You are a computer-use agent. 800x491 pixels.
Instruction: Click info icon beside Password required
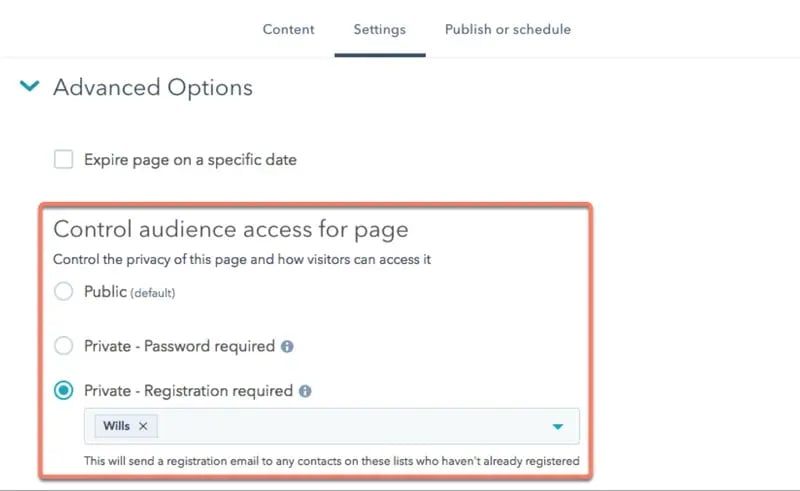tap(287, 347)
